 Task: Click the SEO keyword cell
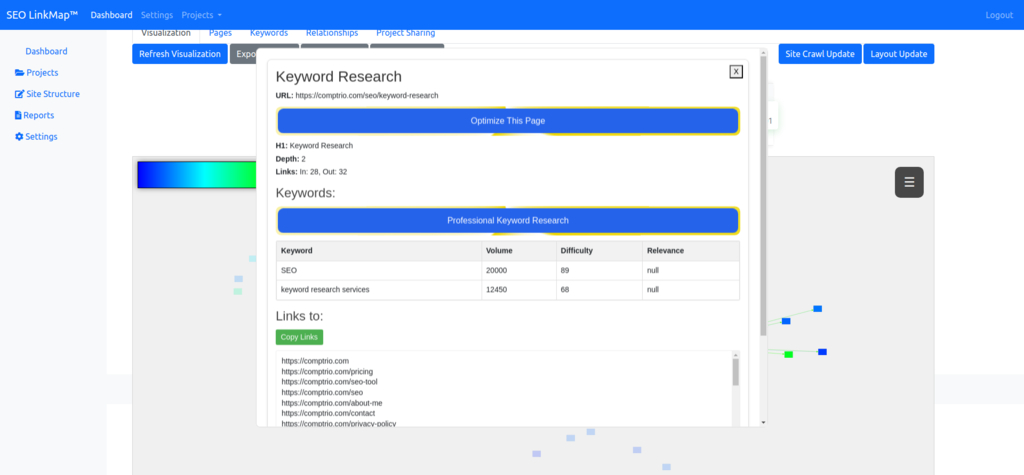coord(379,270)
